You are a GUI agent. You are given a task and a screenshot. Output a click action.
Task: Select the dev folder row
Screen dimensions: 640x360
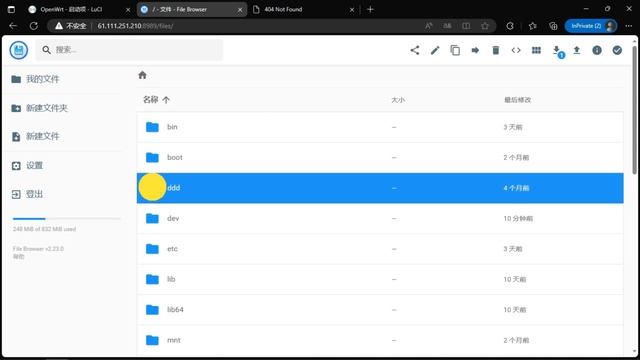pyautogui.click(x=380, y=218)
